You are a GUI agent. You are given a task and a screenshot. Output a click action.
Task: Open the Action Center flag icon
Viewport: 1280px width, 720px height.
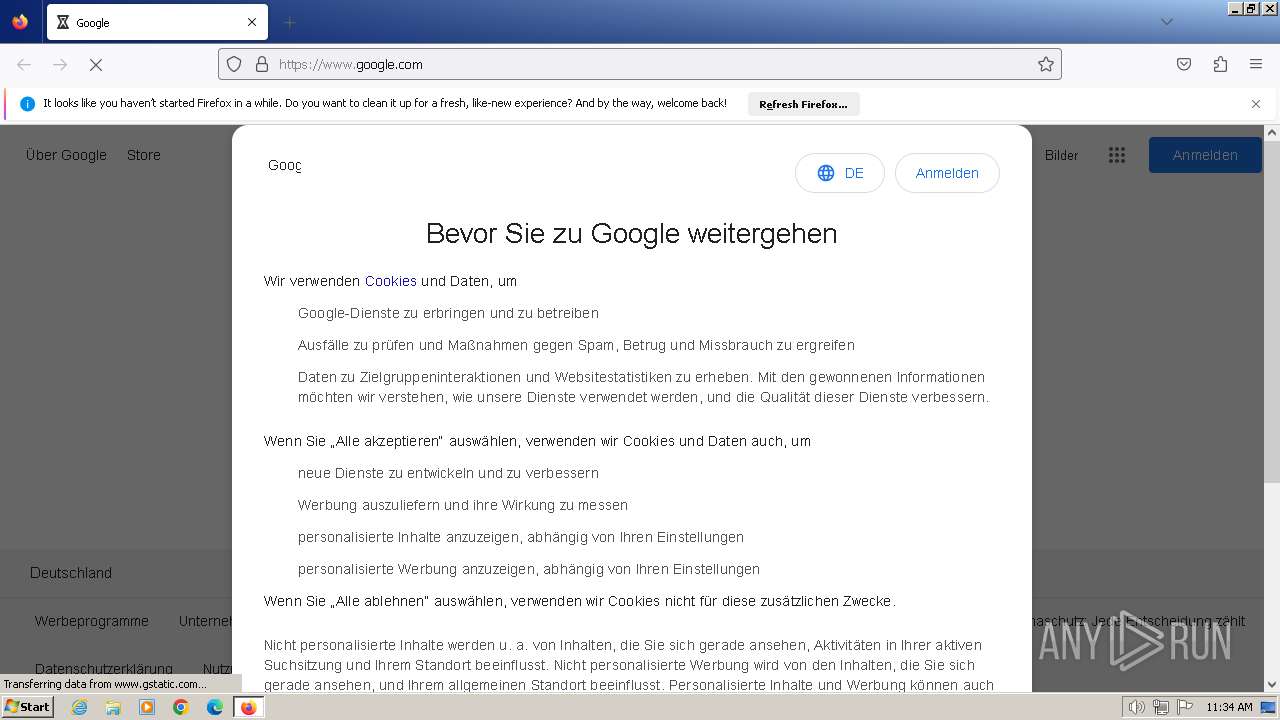pos(1185,707)
